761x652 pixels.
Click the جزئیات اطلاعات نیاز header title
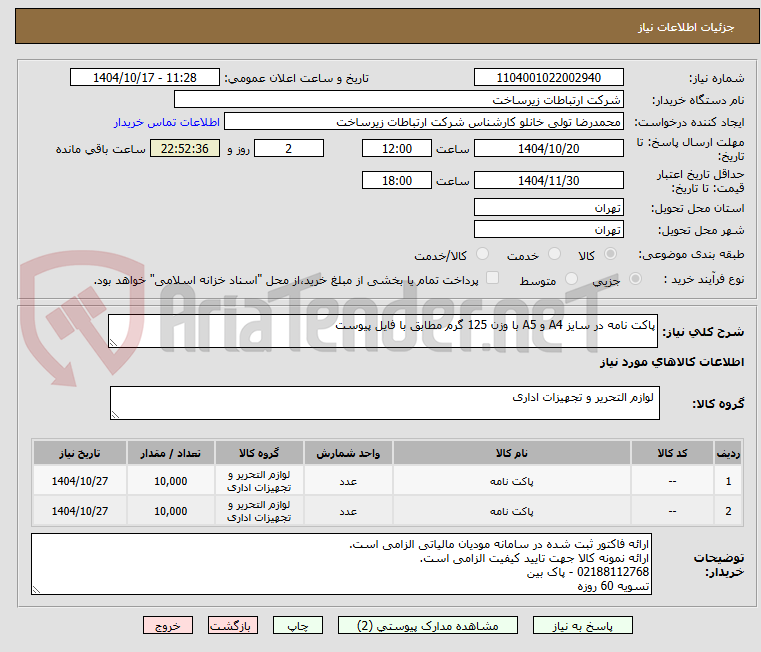pyautogui.click(x=686, y=27)
